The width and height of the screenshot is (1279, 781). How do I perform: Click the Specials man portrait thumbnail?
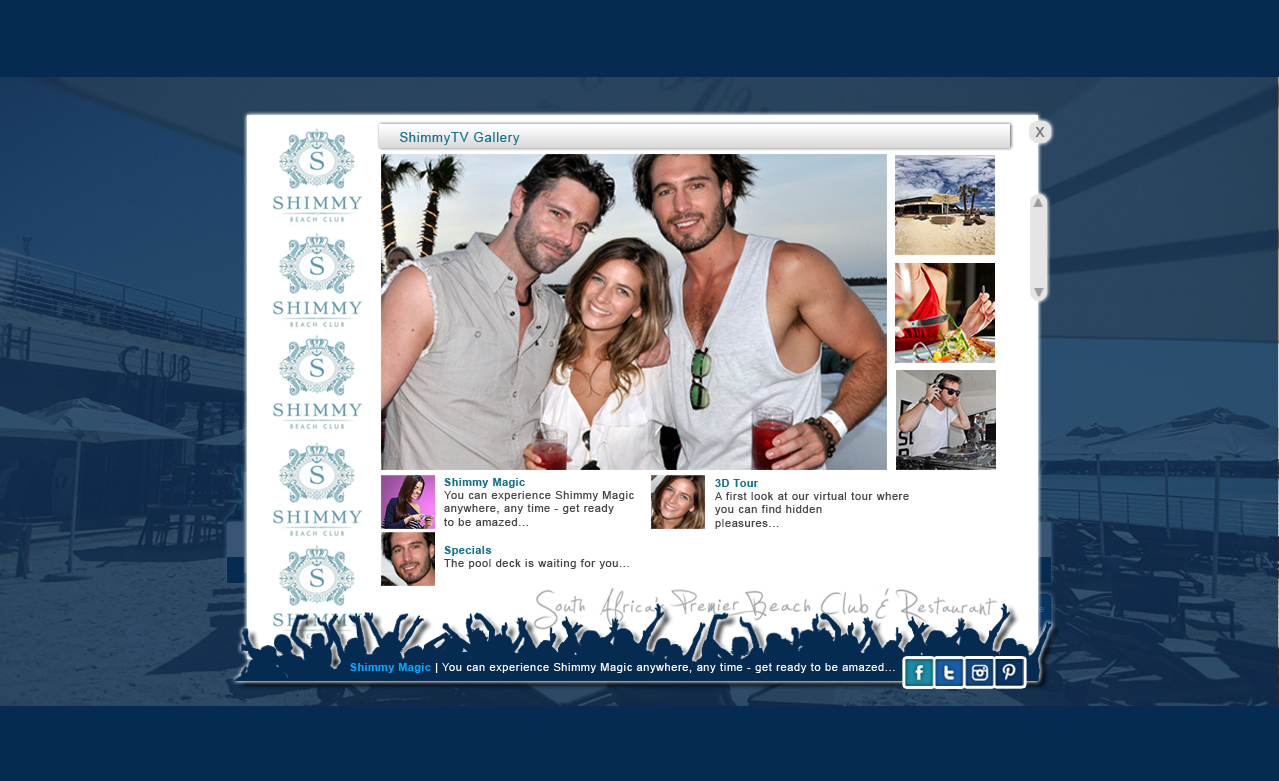point(408,559)
